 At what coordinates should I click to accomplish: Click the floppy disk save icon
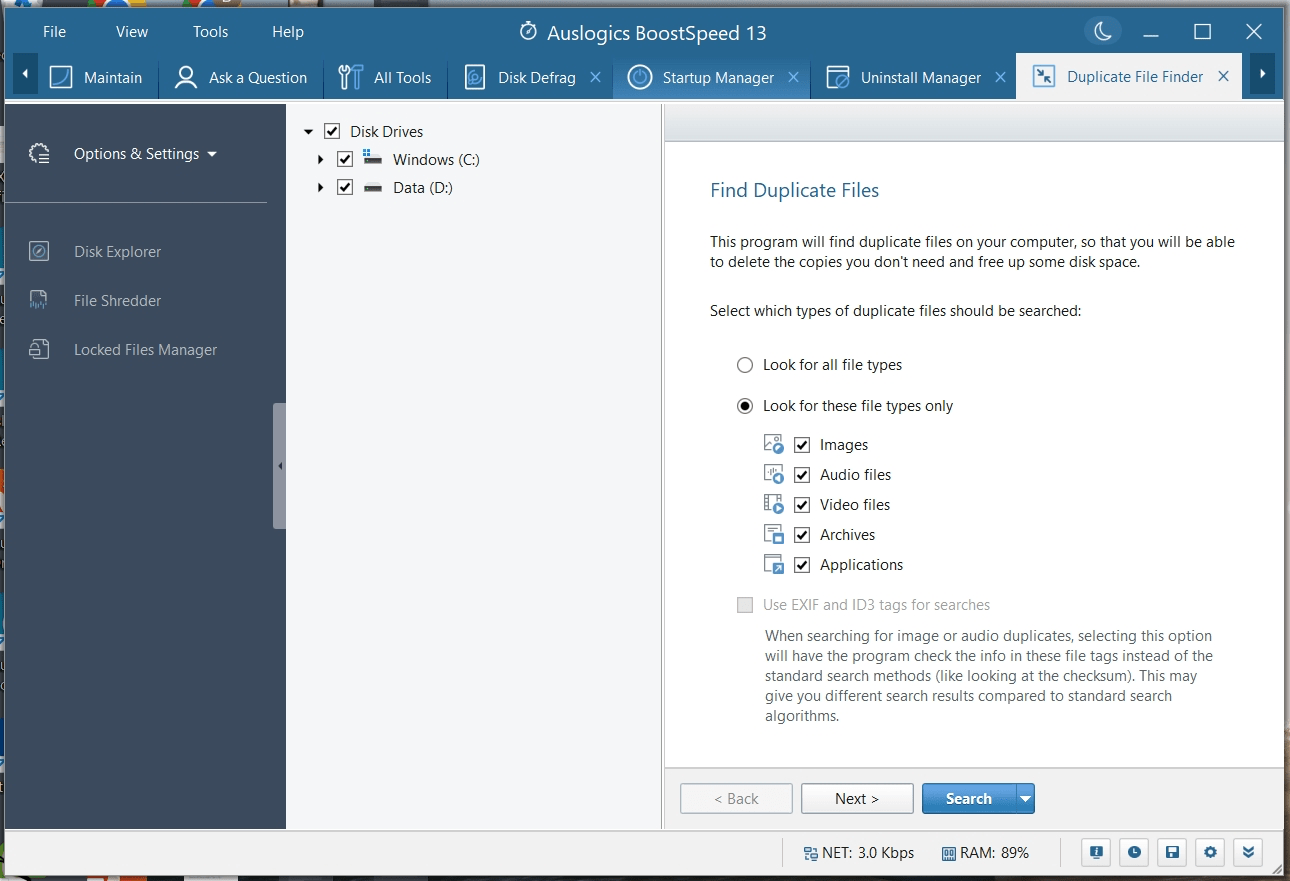coord(1172,852)
